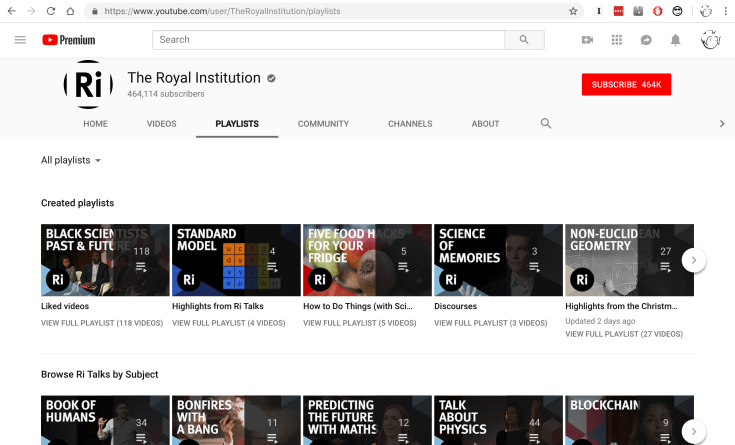This screenshot has width=735, height=445.
Task: Click Browse Ri Talks by Subject heading
Action: click(x=99, y=374)
